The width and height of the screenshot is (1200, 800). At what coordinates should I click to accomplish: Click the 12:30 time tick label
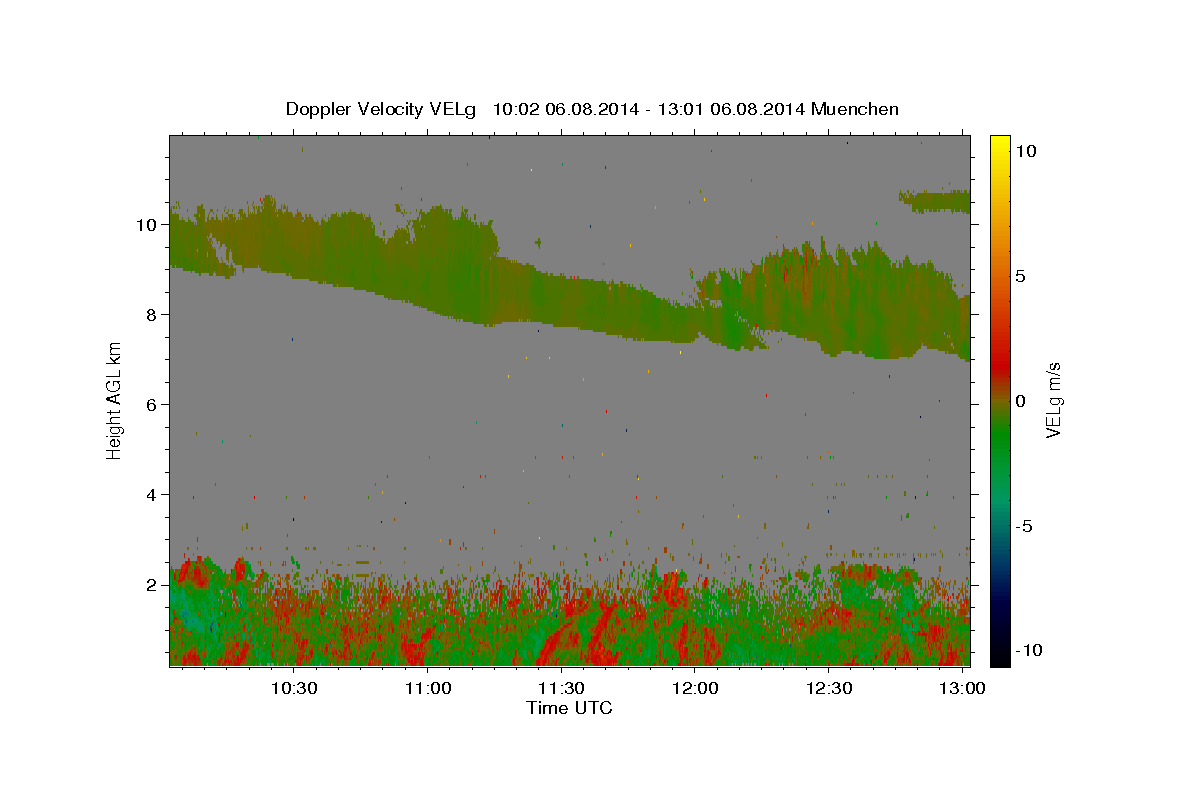click(x=828, y=688)
